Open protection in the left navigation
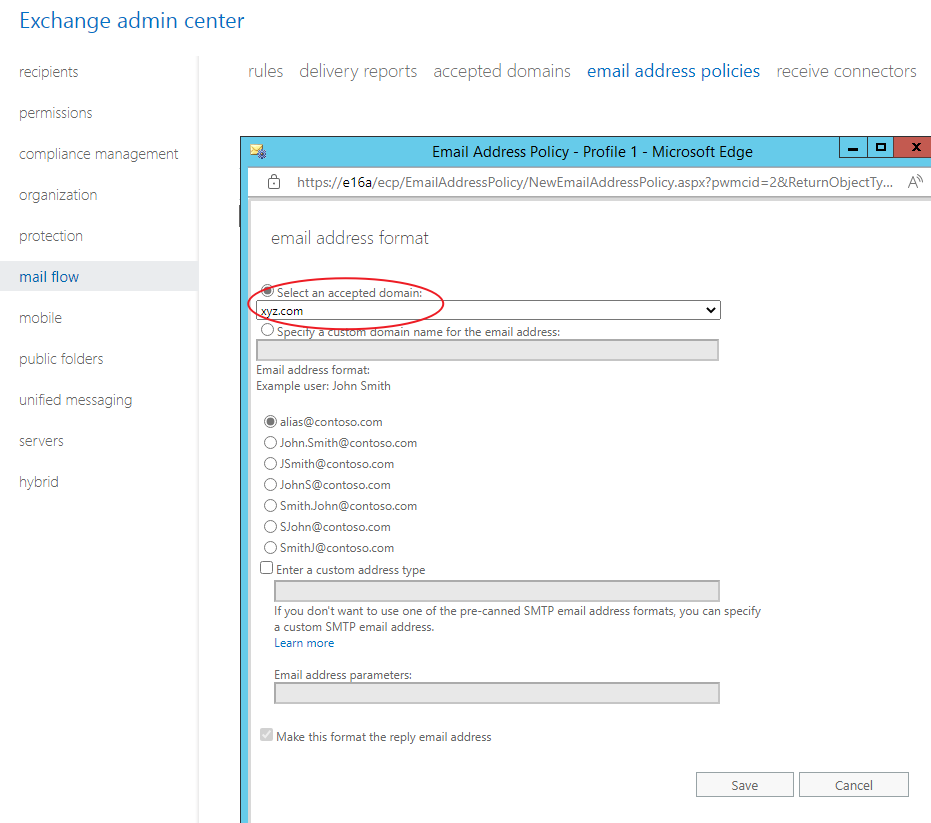The height and width of the screenshot is (823, 931). pos(51,236)
